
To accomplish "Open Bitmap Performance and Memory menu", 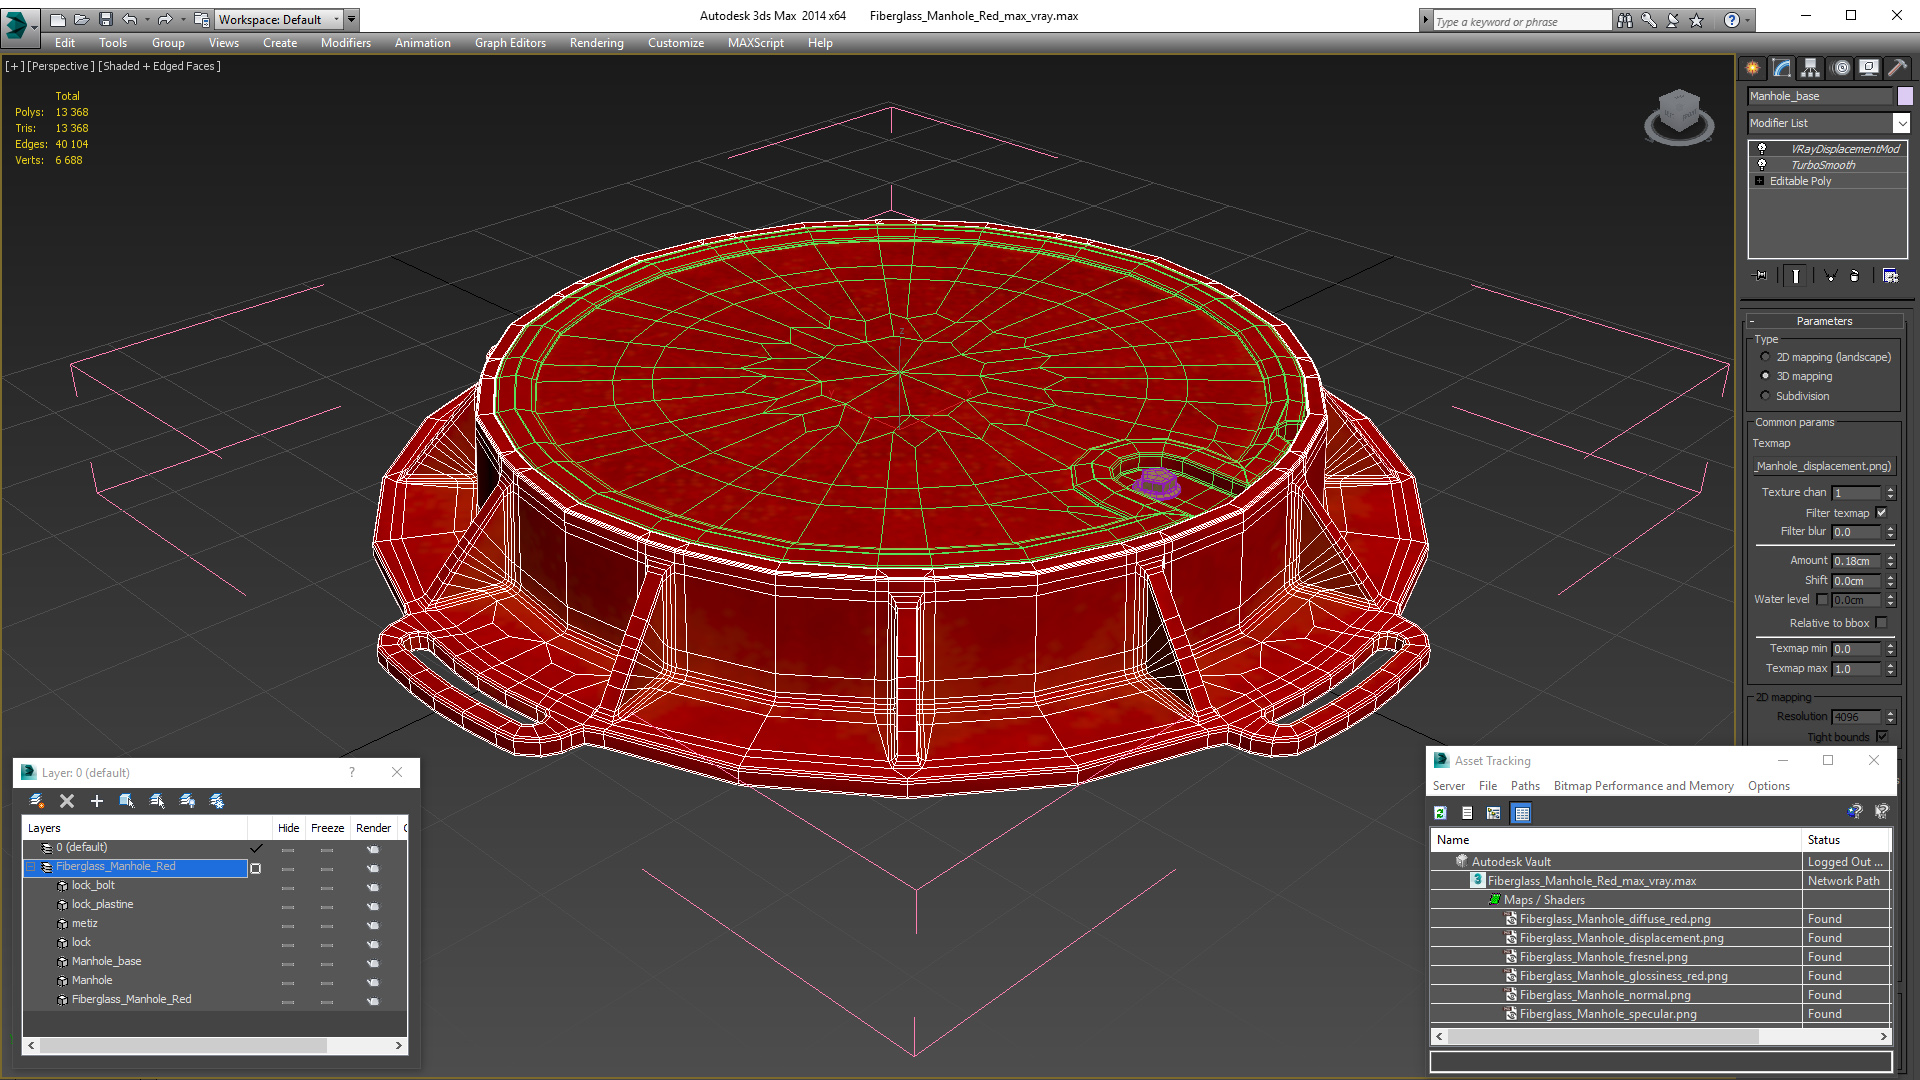I will pos(1643,786).
